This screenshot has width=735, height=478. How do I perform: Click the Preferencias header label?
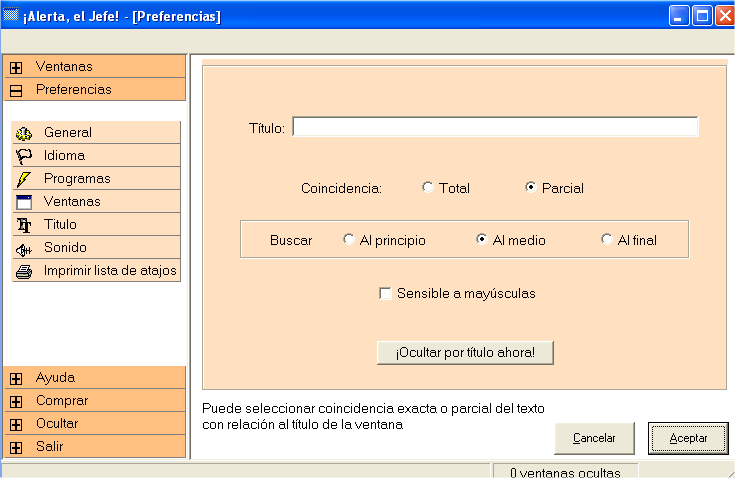[74, 90]
